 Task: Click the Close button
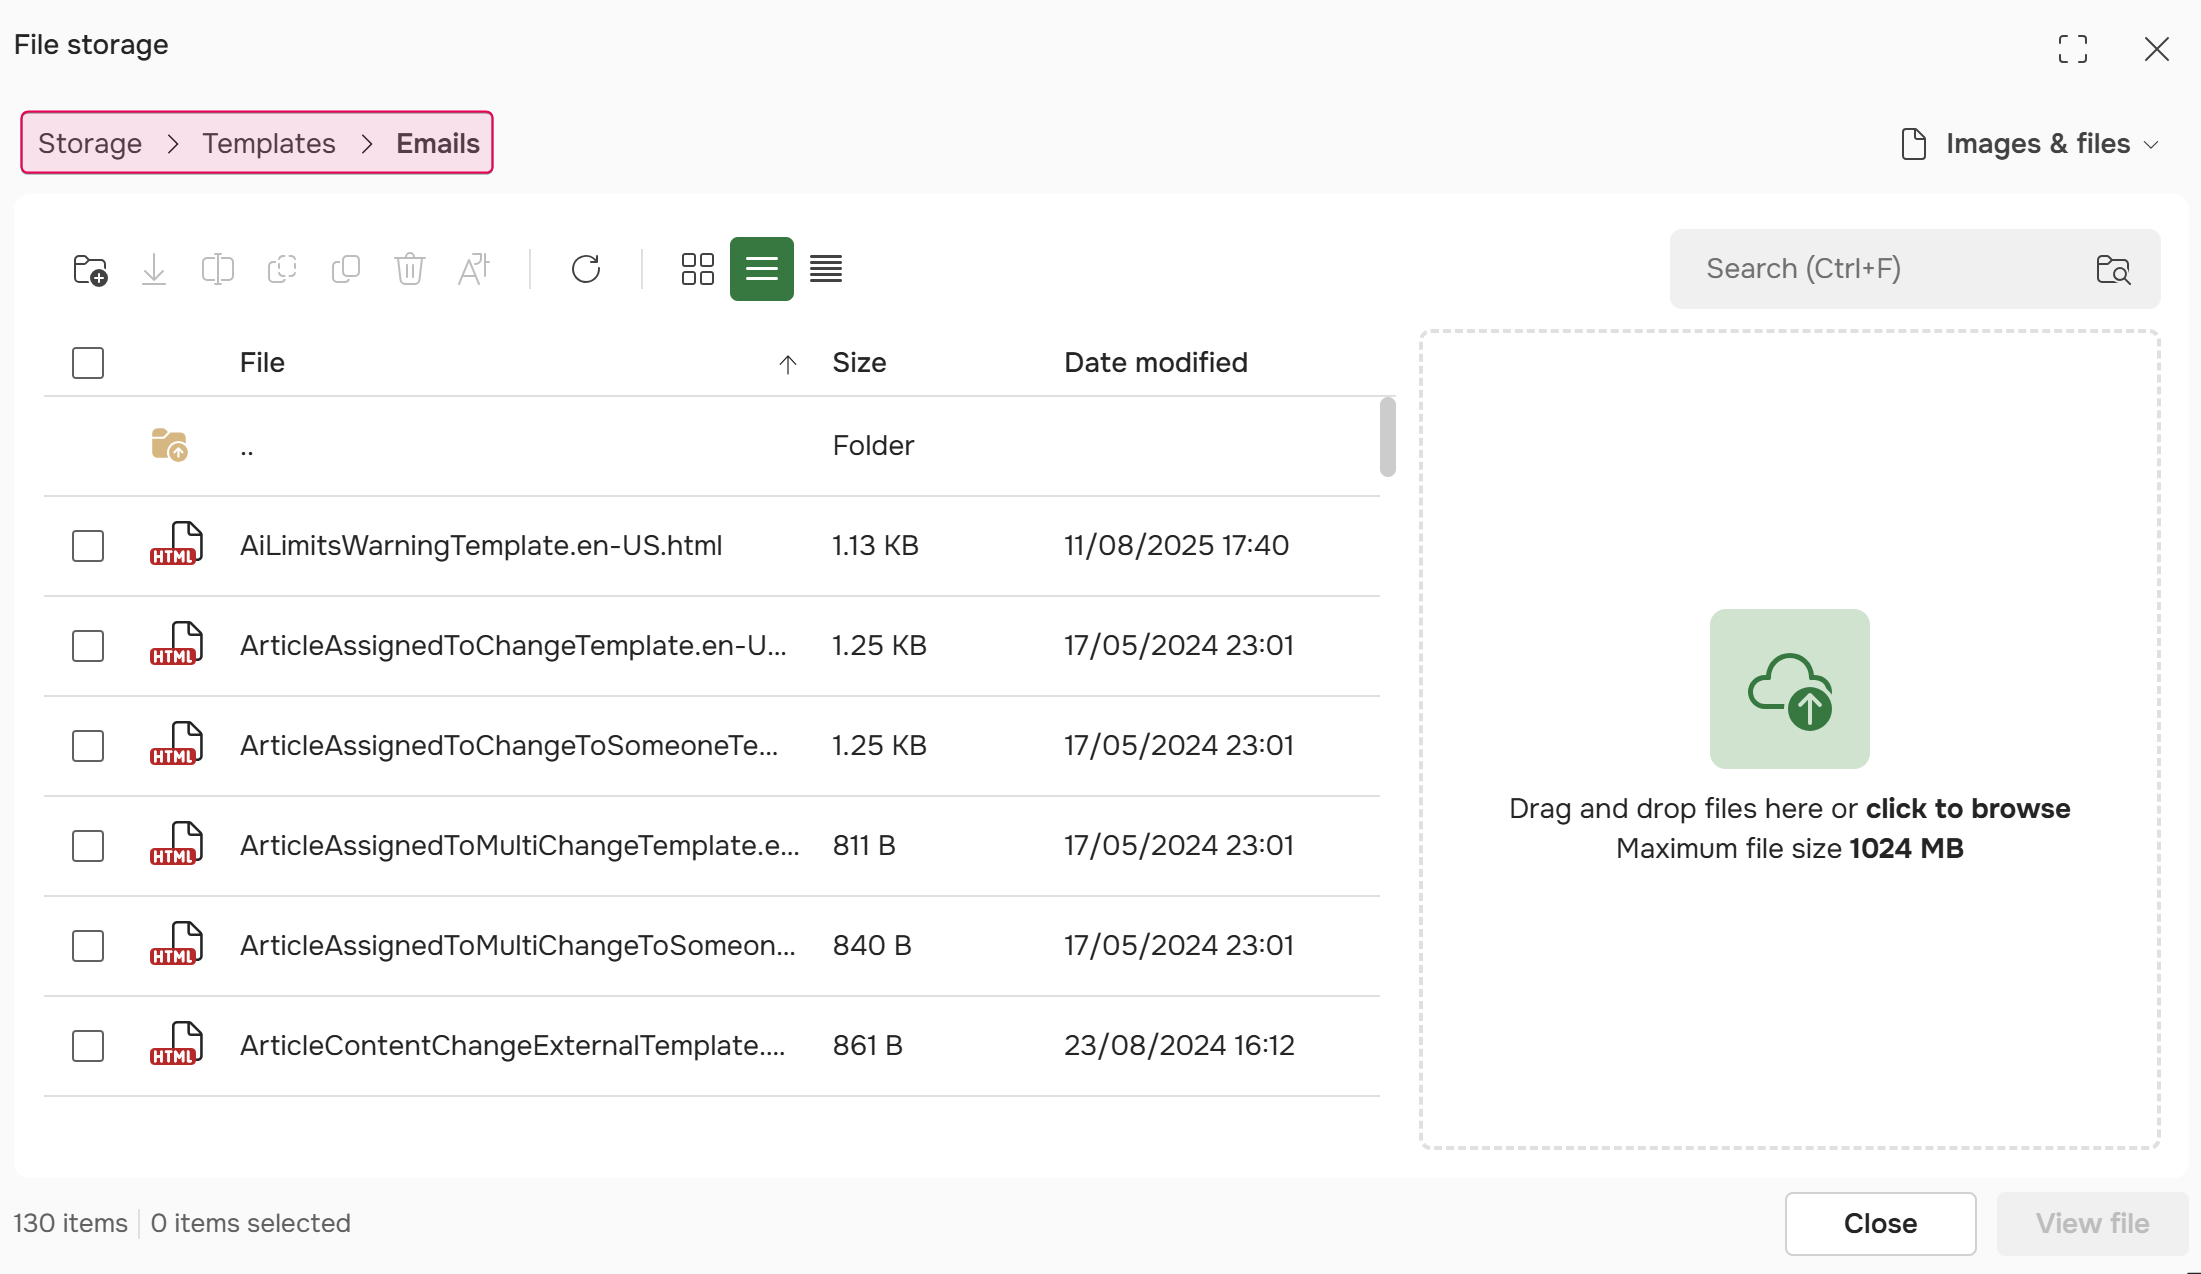pos(1880,1223)
